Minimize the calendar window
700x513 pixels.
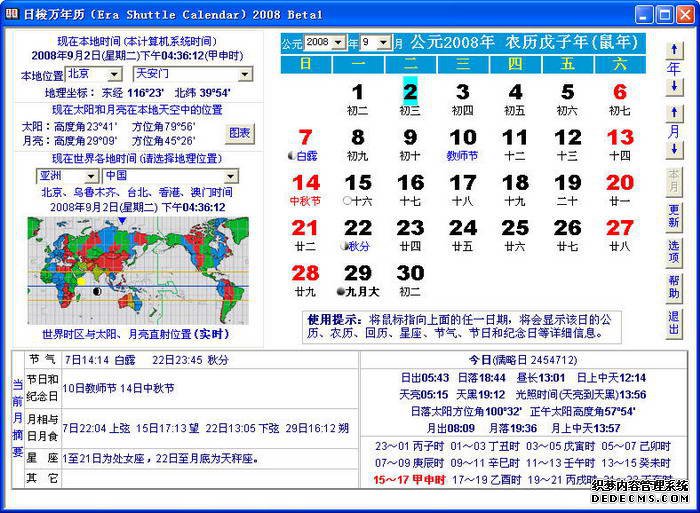tap(643, 15)
